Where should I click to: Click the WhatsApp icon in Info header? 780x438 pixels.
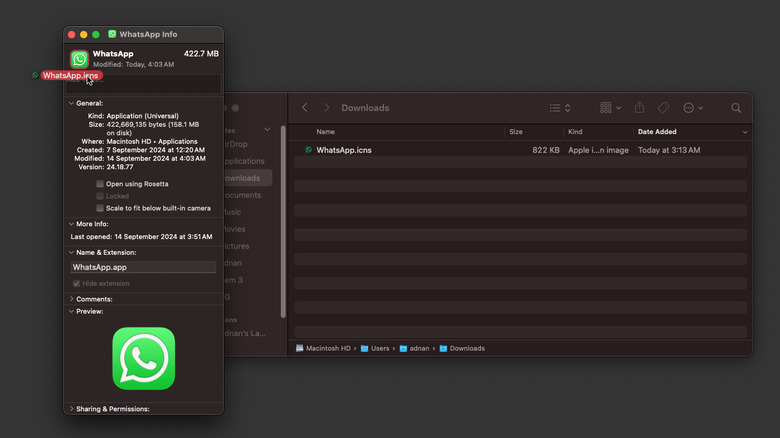click(79, 58)
